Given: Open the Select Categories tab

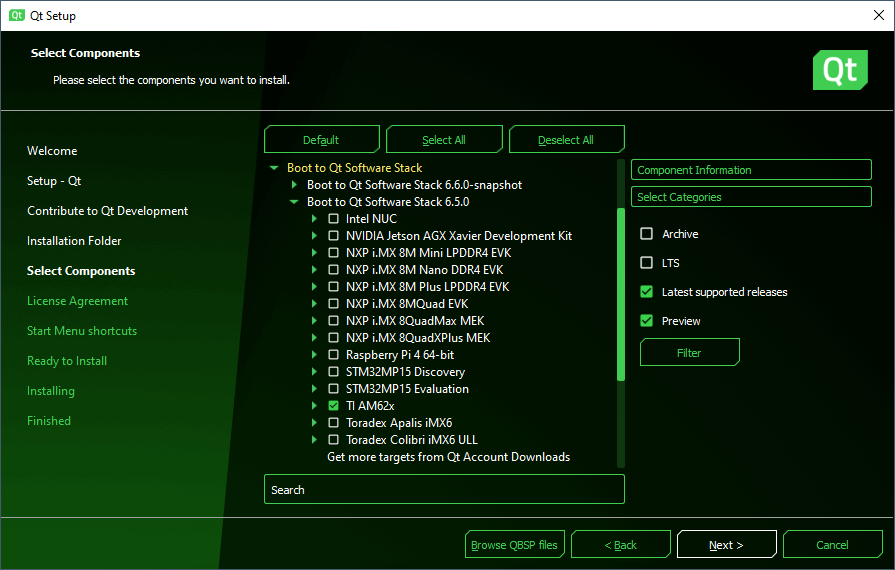Looking at the screenshot, I should pos(751,197).
